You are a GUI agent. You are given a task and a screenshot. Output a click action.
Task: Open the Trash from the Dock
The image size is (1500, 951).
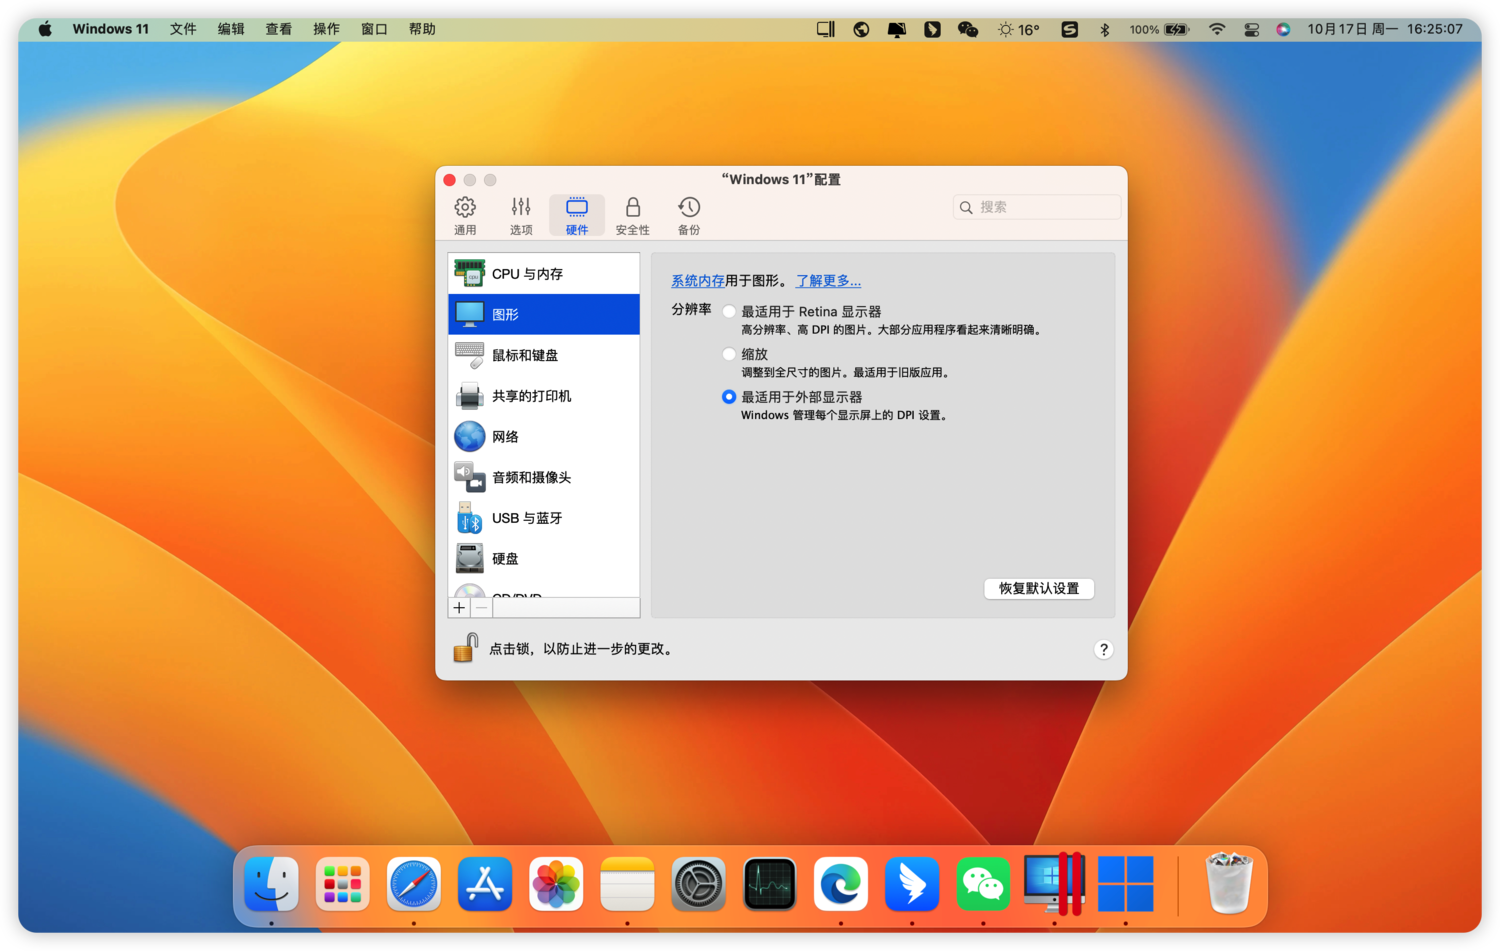click(1228, 884)
